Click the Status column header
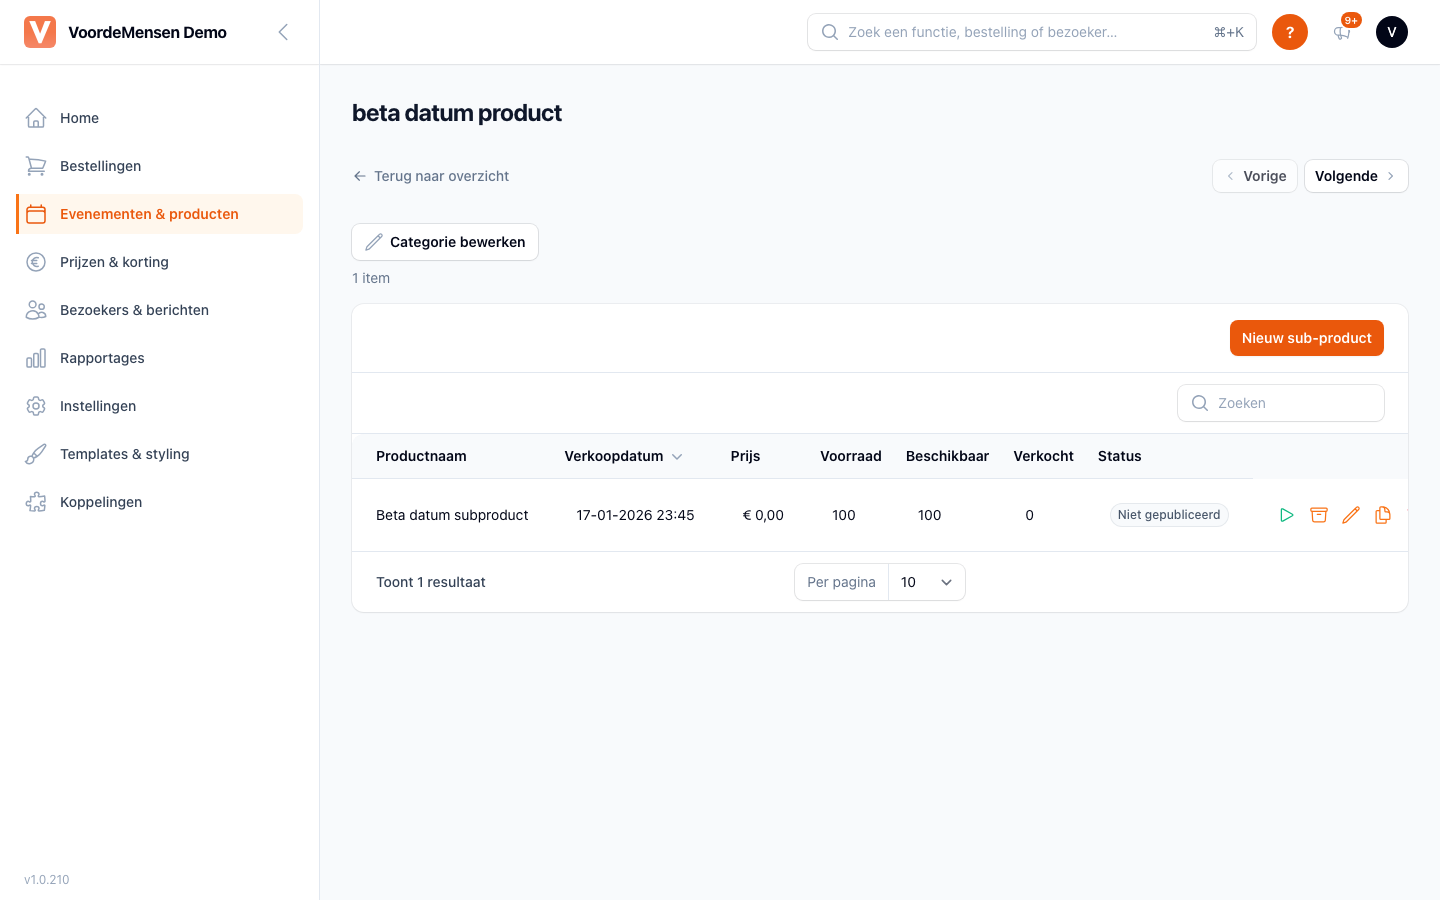The height and width of the screenshot is (900, 1440). (1119, 456)
